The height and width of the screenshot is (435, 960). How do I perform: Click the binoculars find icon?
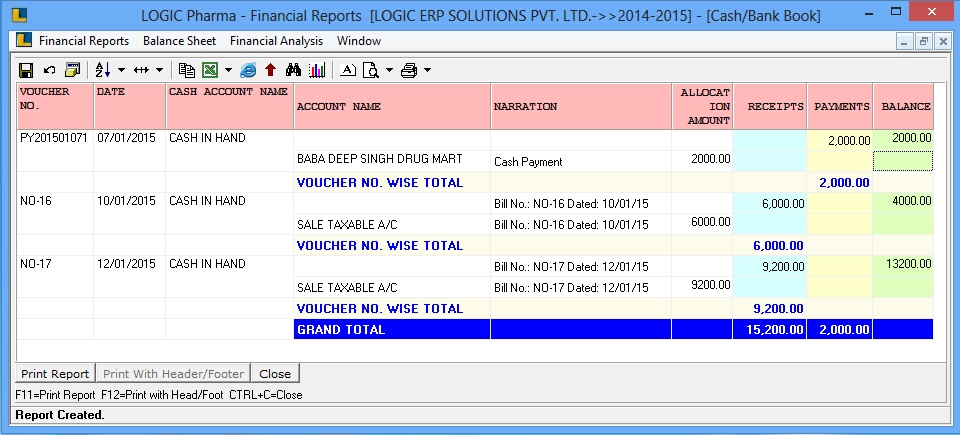pyautogui.click(x=293, y=70)
